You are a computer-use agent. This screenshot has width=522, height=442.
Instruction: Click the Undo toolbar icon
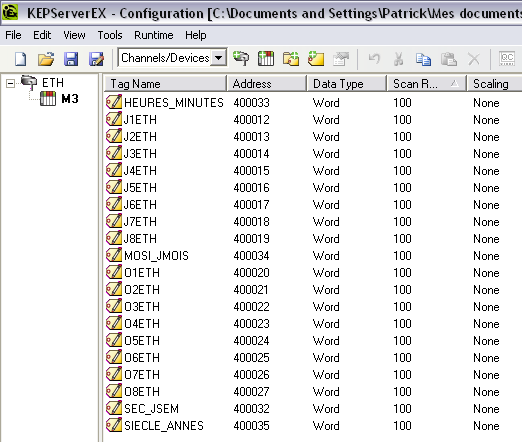374,59
